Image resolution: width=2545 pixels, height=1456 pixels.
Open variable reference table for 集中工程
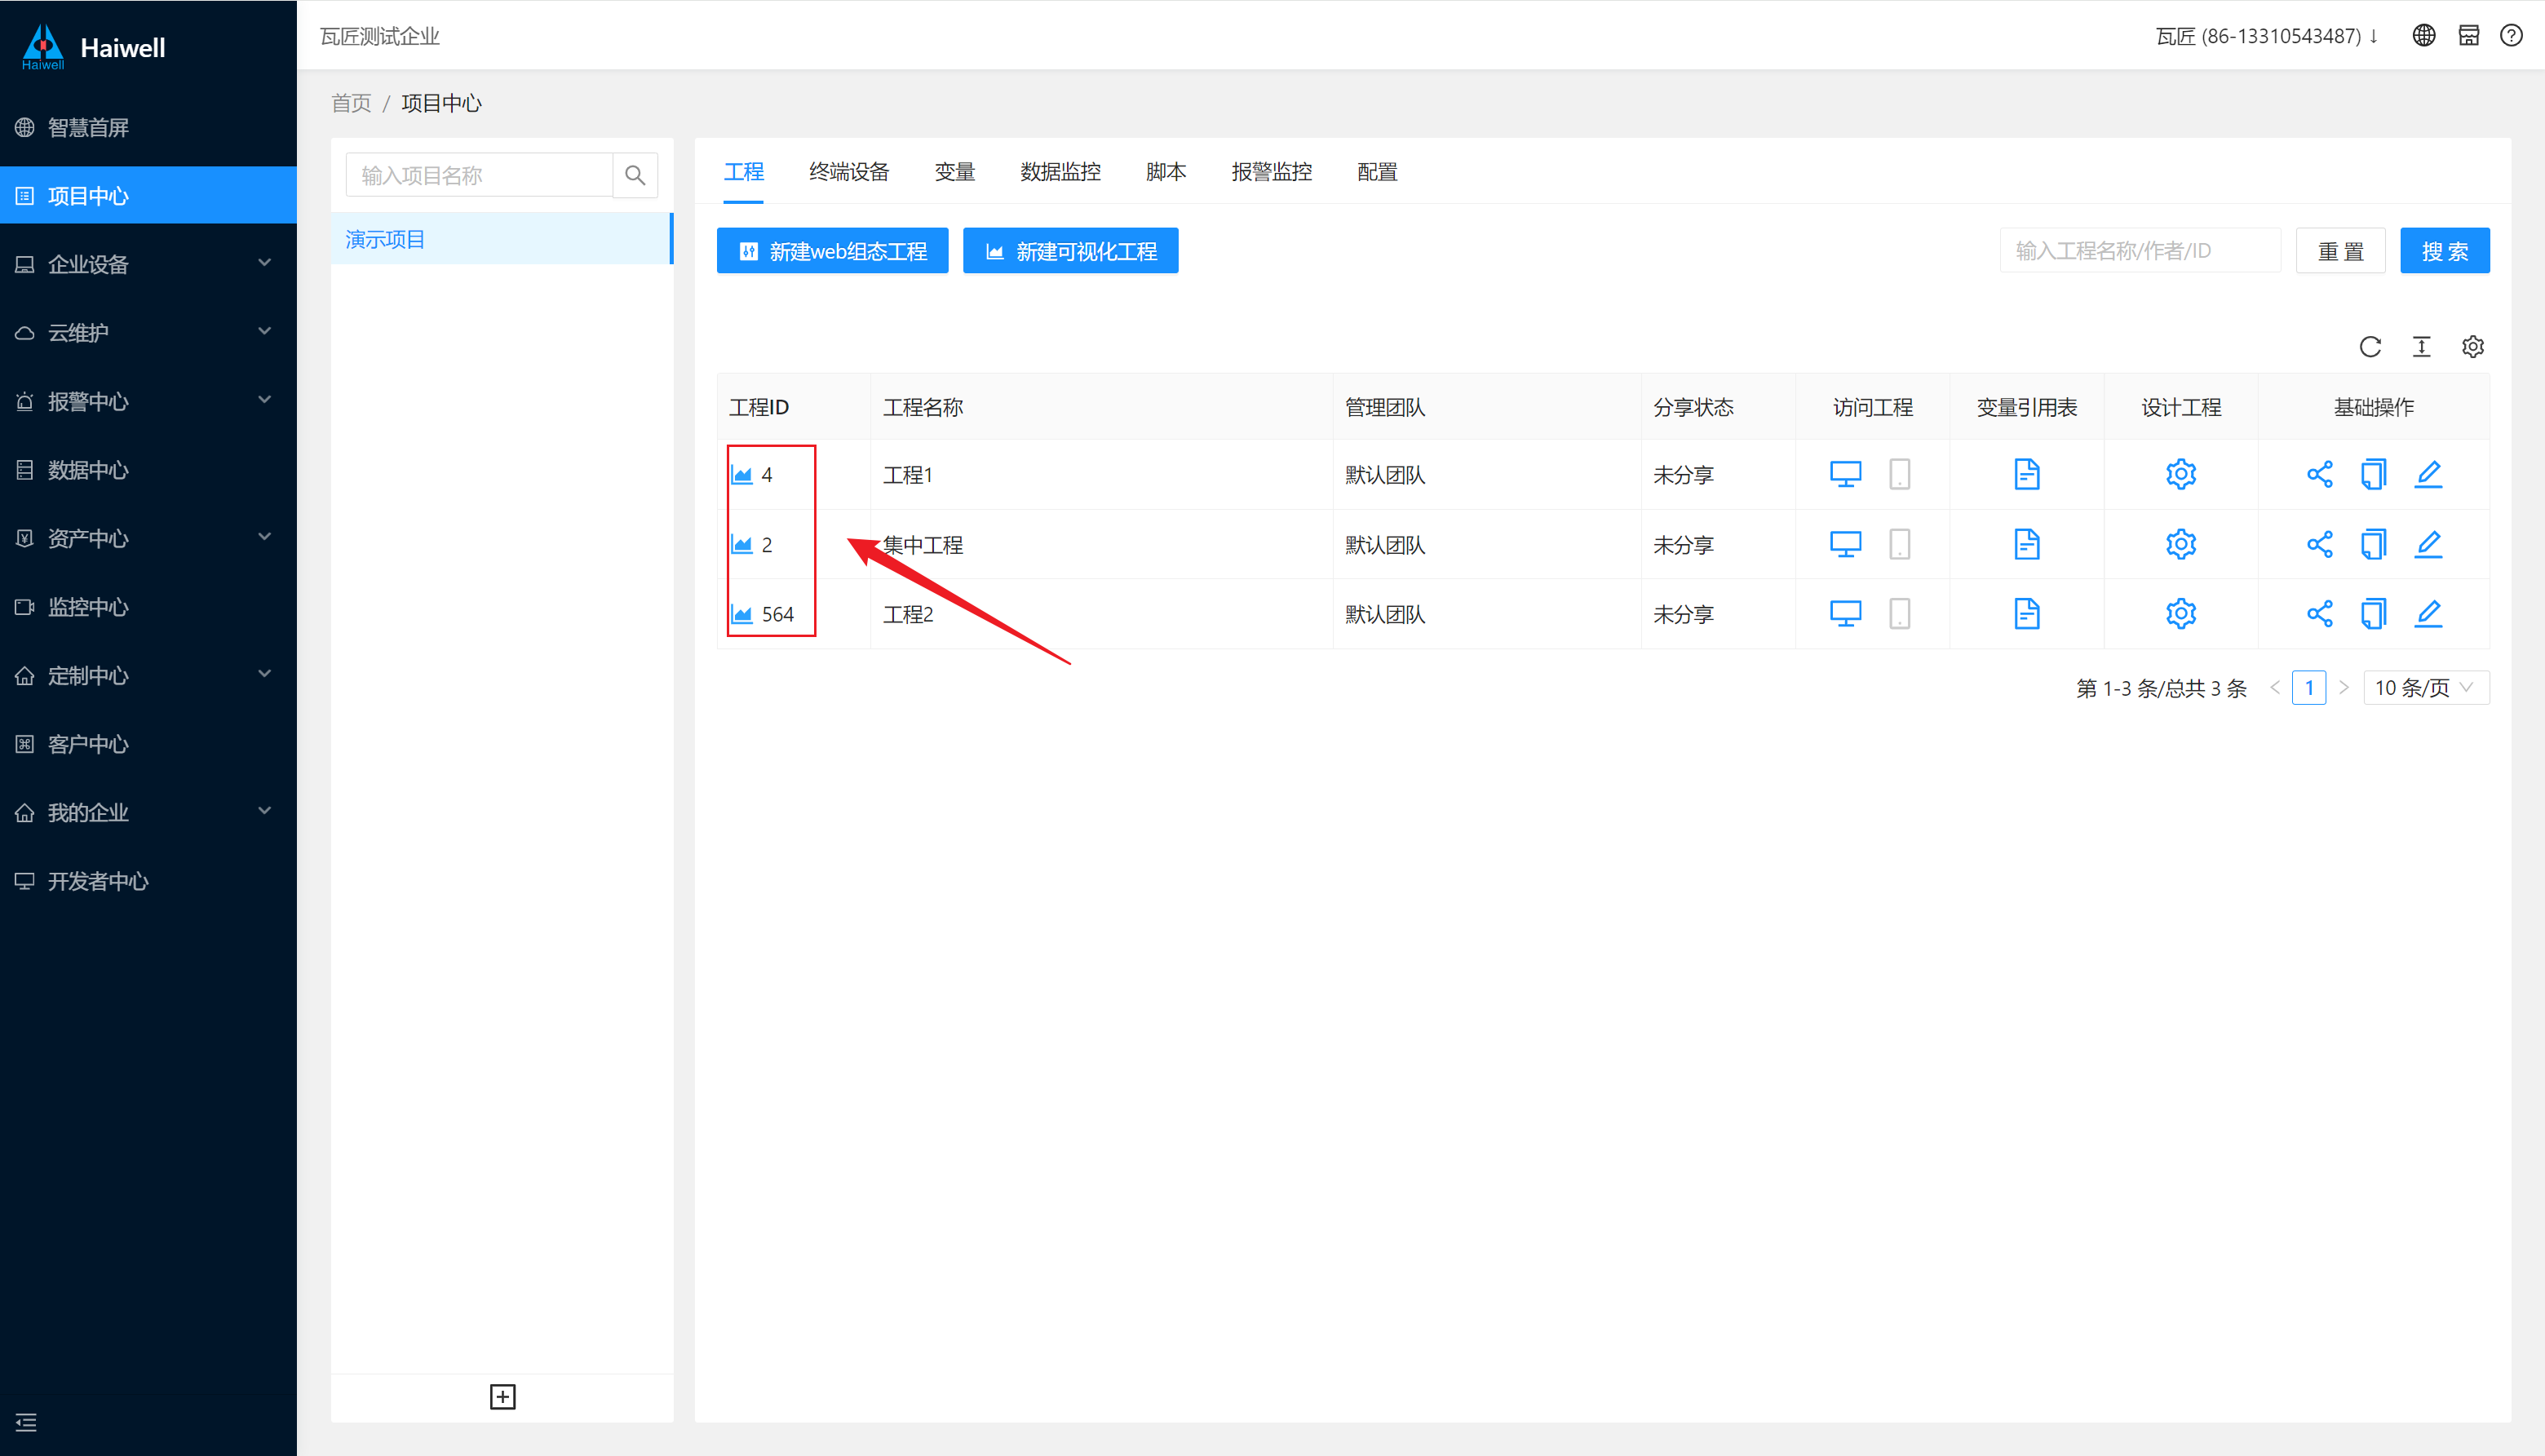[x=2027, y=544]
